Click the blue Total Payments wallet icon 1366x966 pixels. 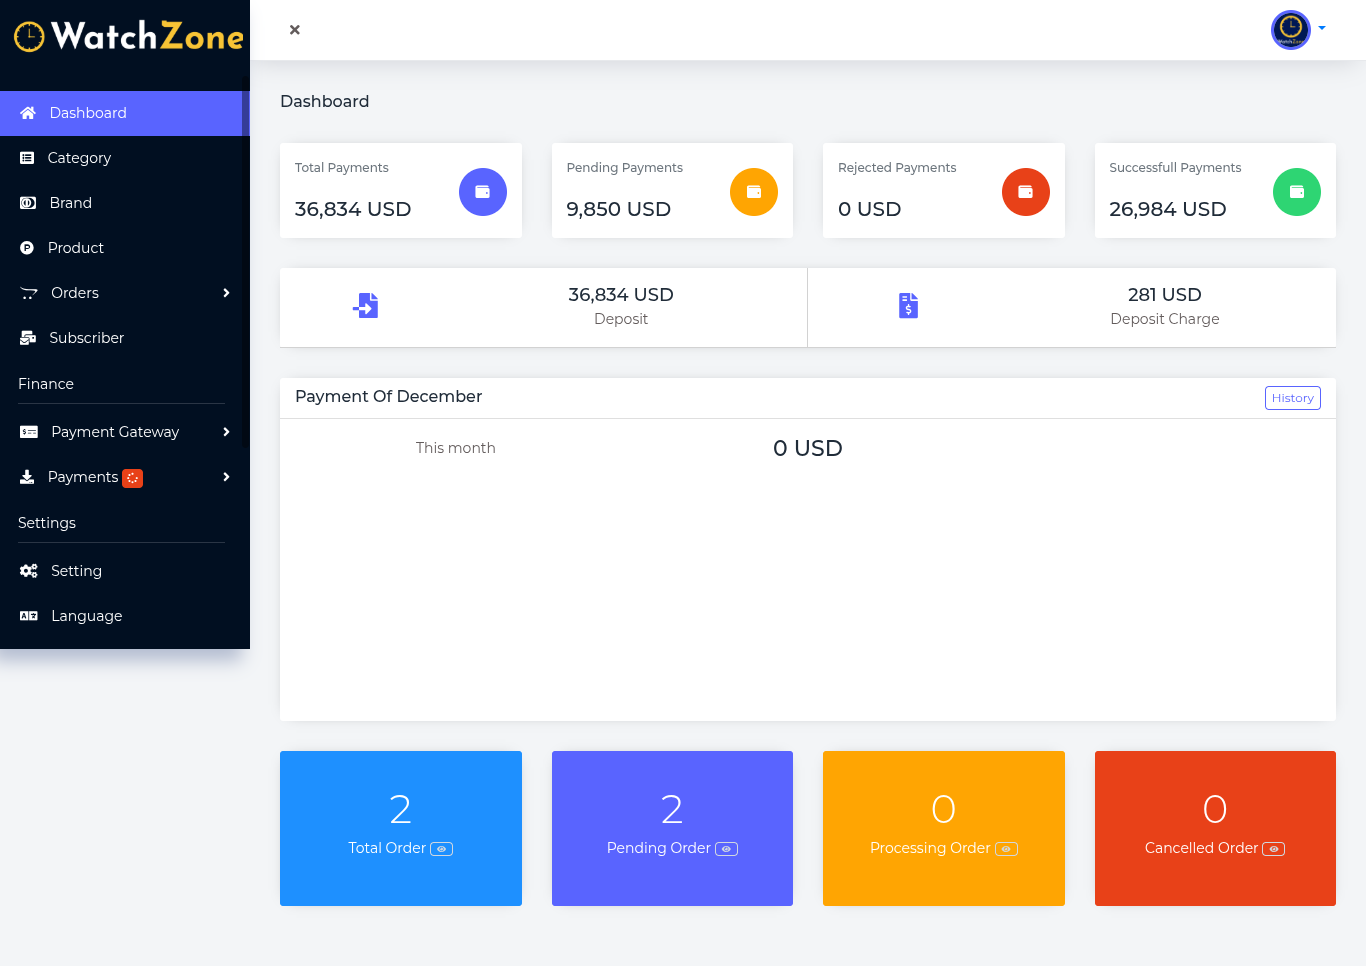pyautogui.click(x=482, y=192)
